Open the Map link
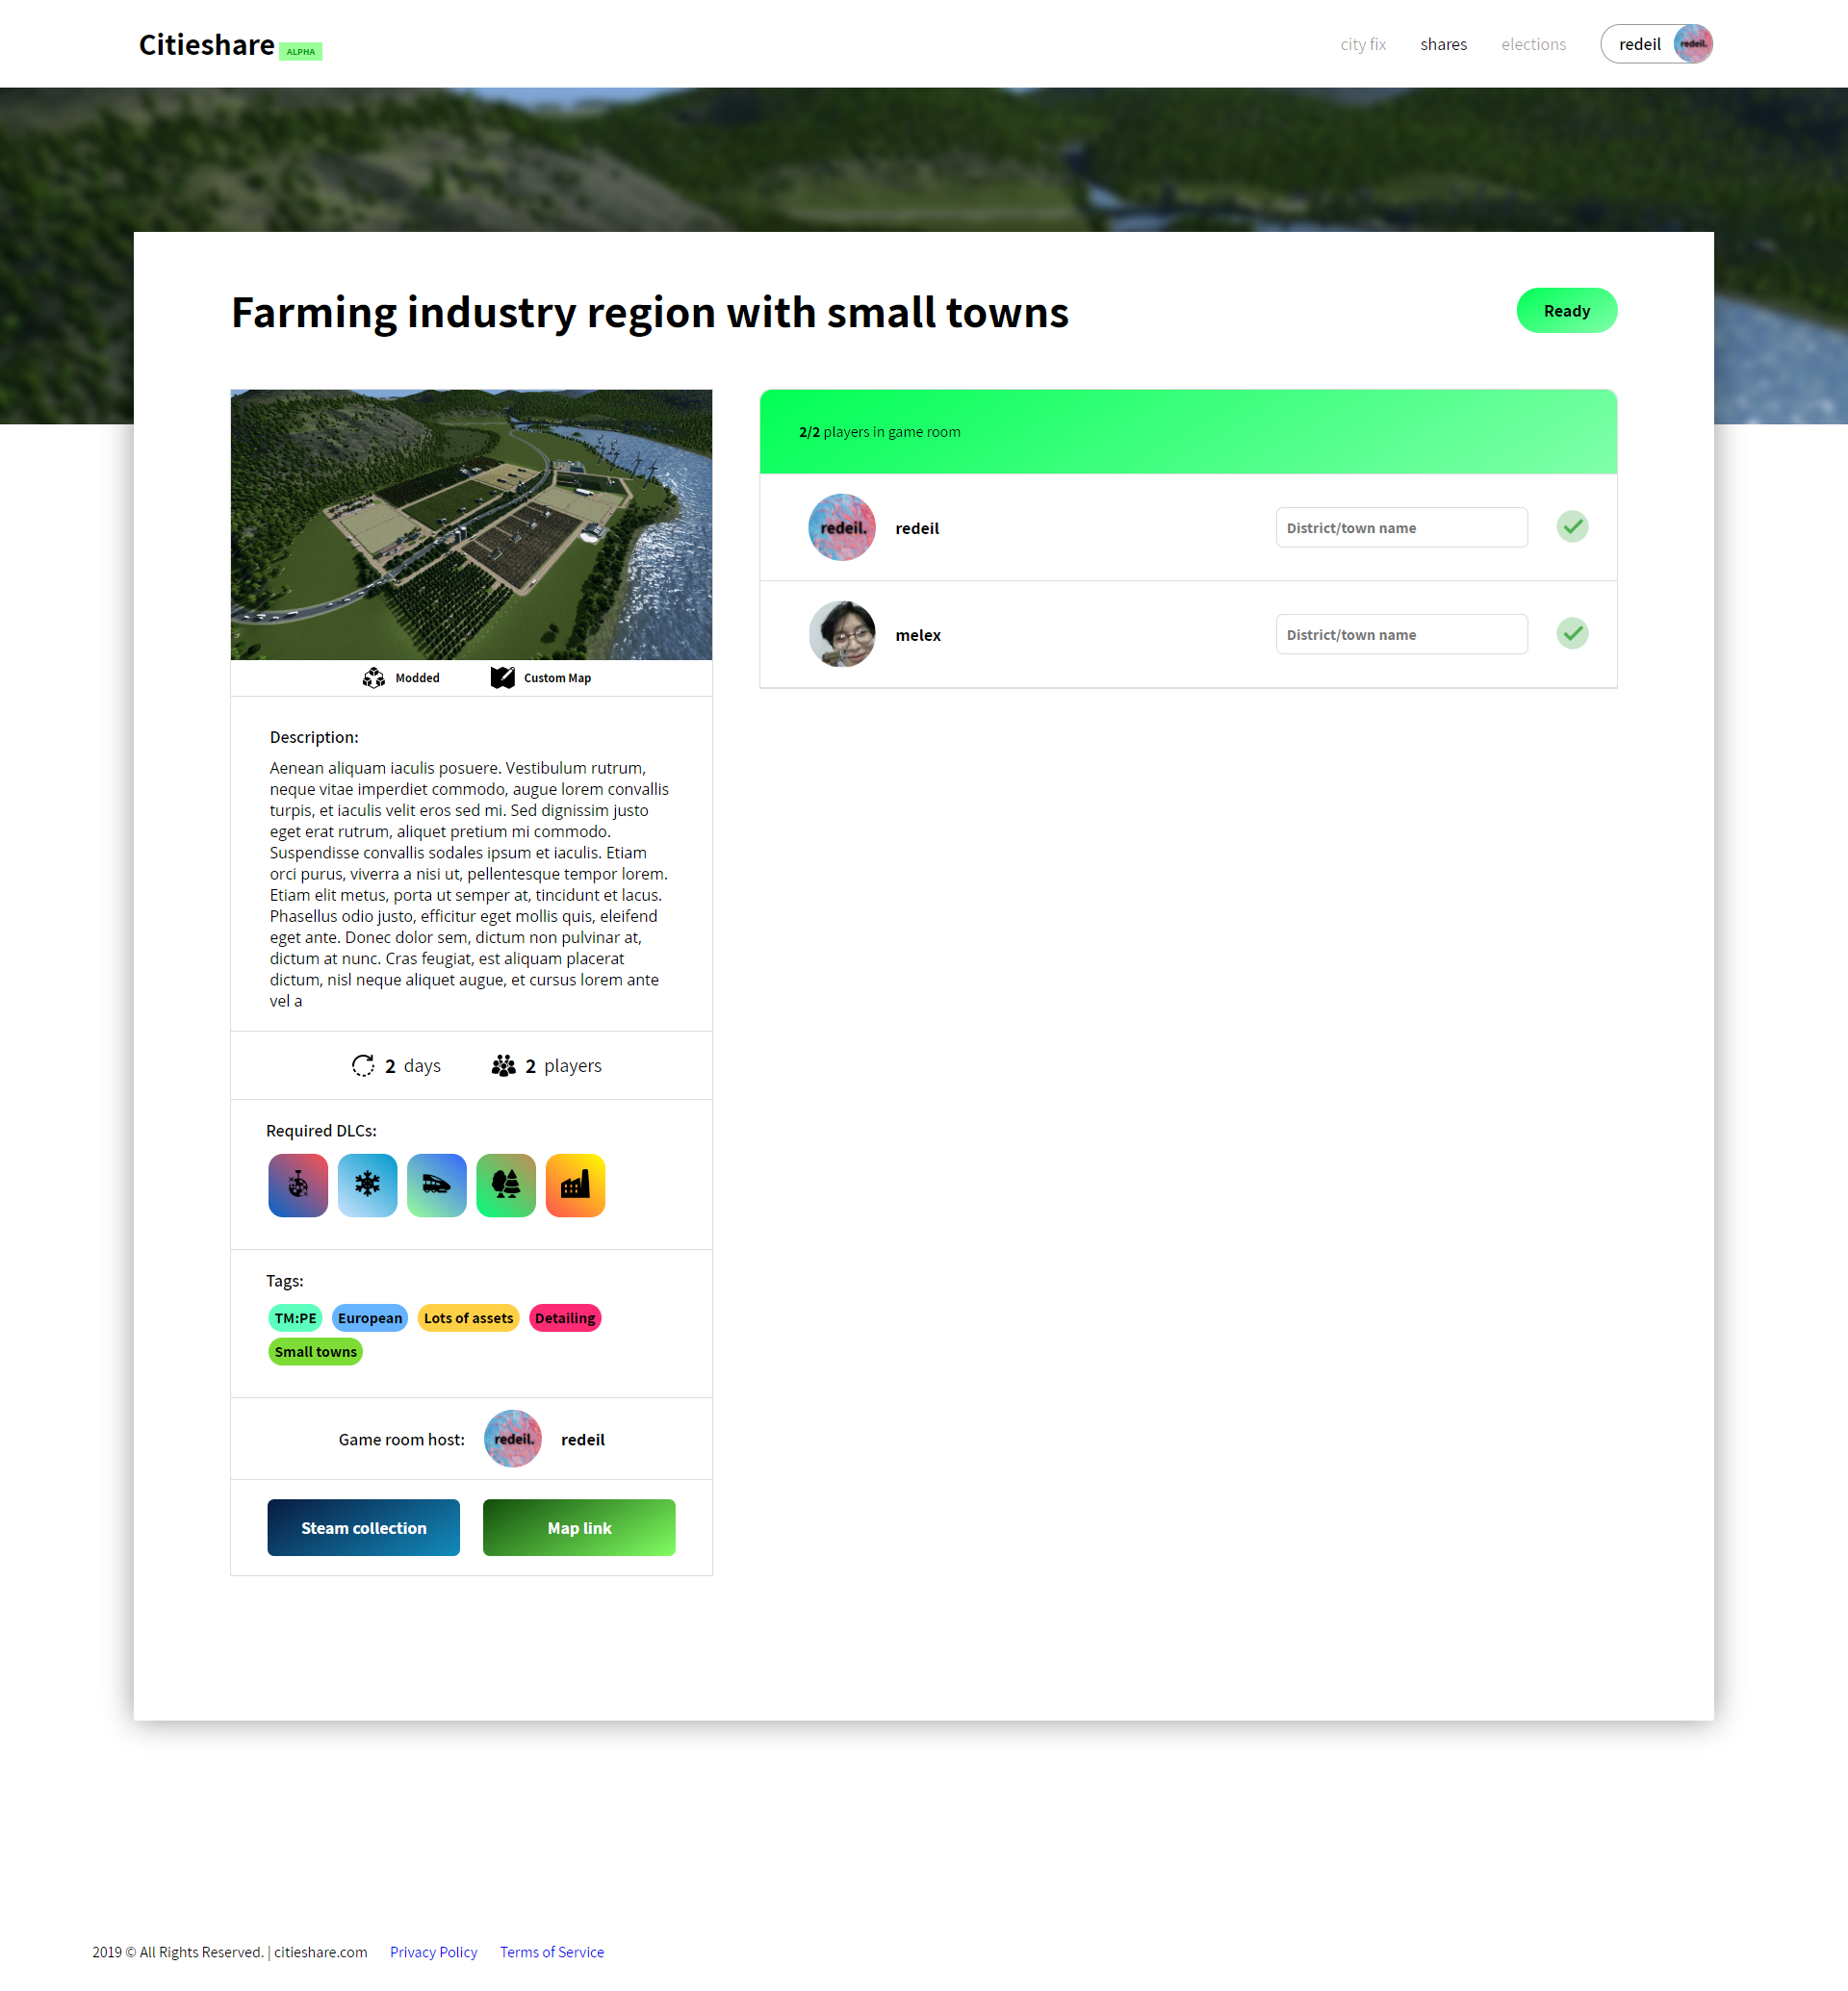 point(578,1526)
